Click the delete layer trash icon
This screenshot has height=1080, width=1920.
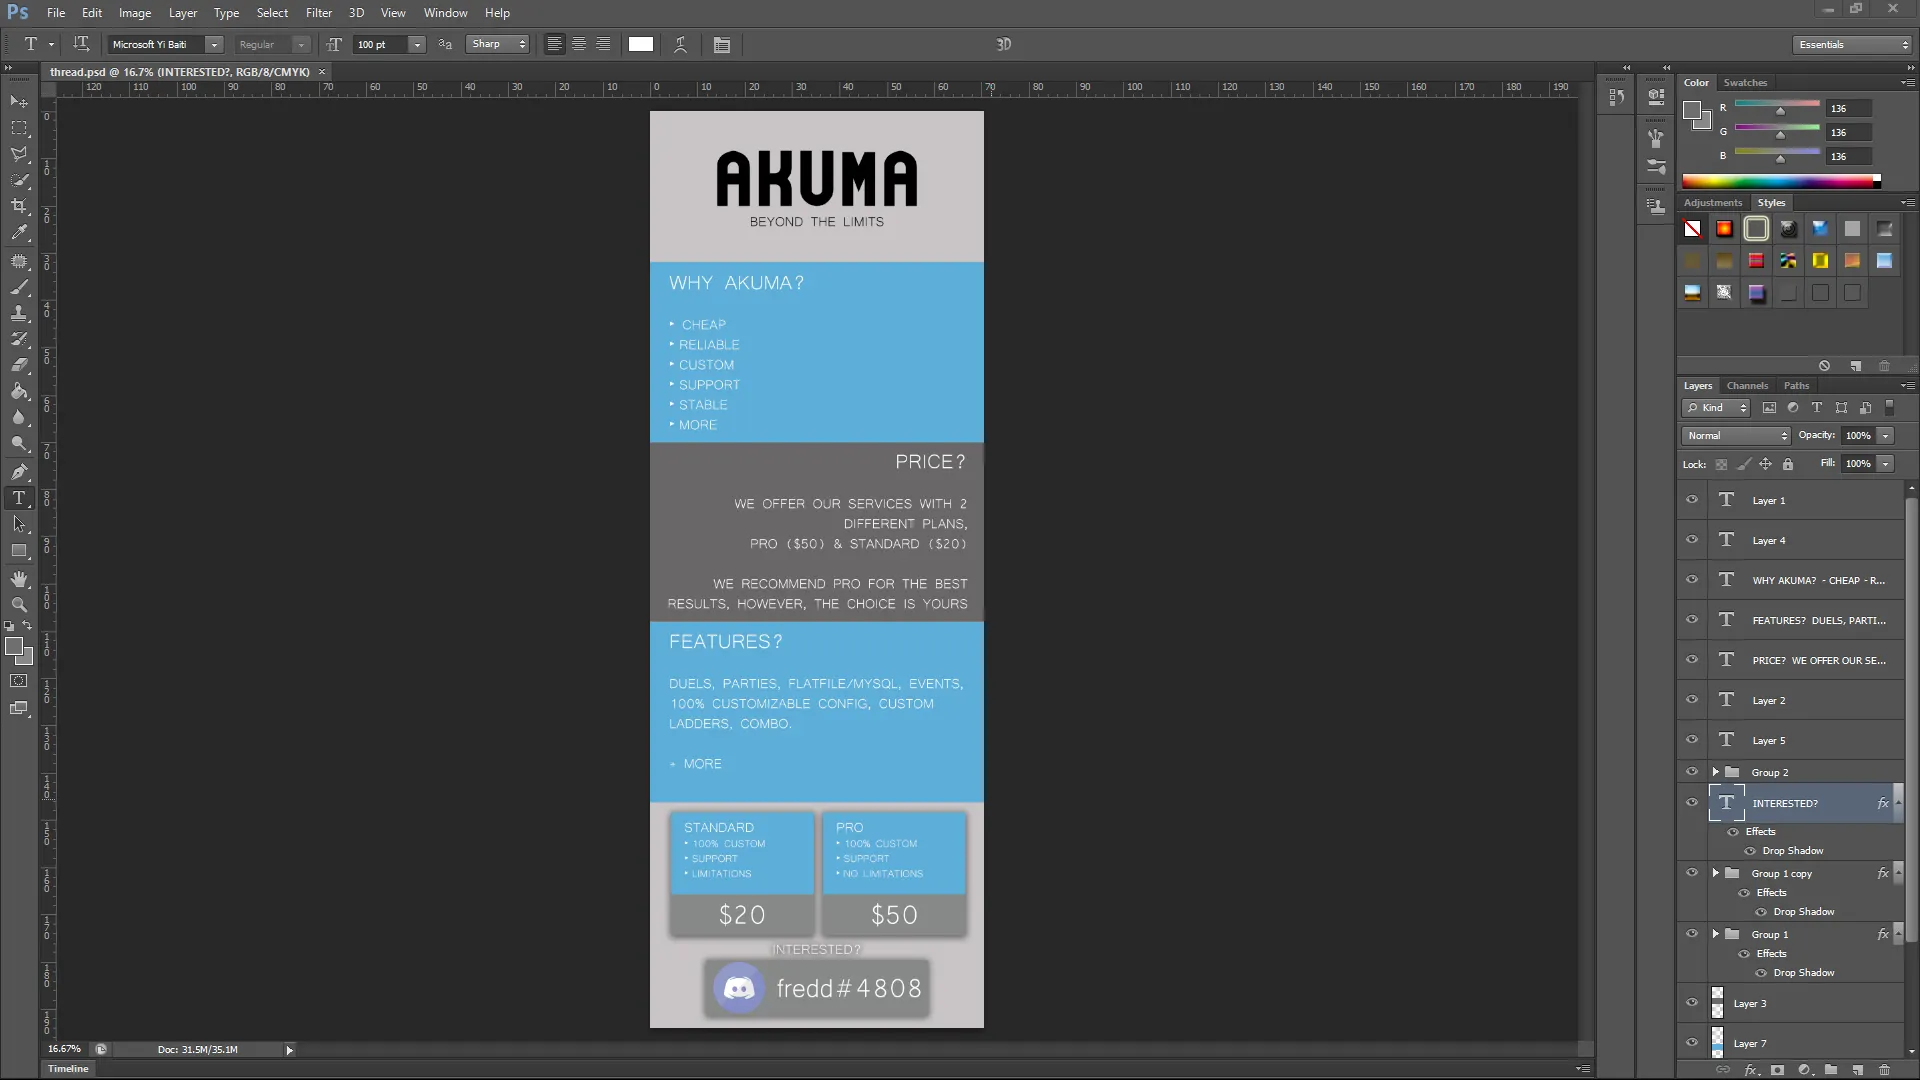coord(1884,1069)
